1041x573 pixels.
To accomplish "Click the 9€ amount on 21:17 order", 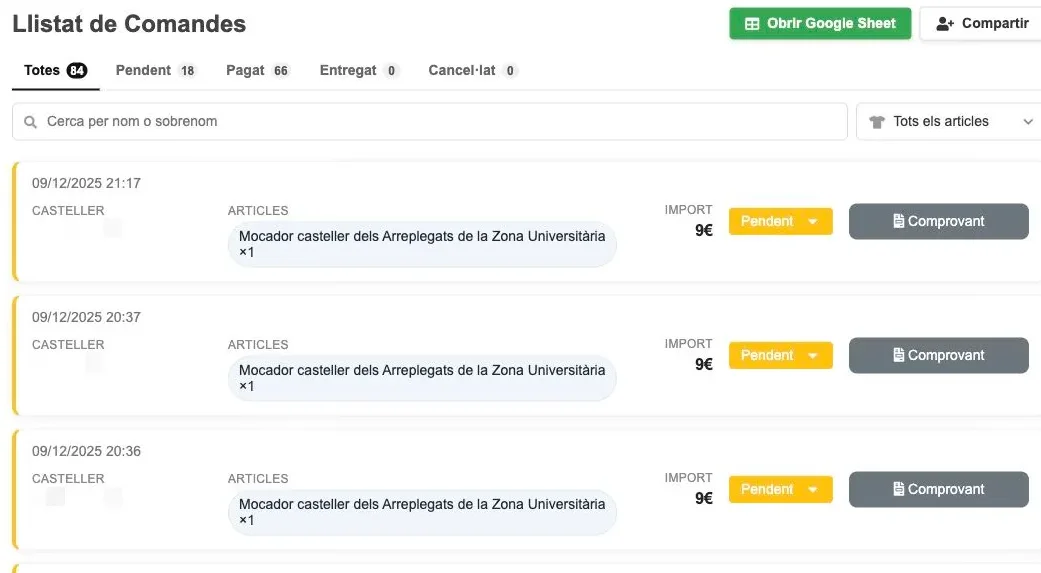I will click(x=704, y=230).
